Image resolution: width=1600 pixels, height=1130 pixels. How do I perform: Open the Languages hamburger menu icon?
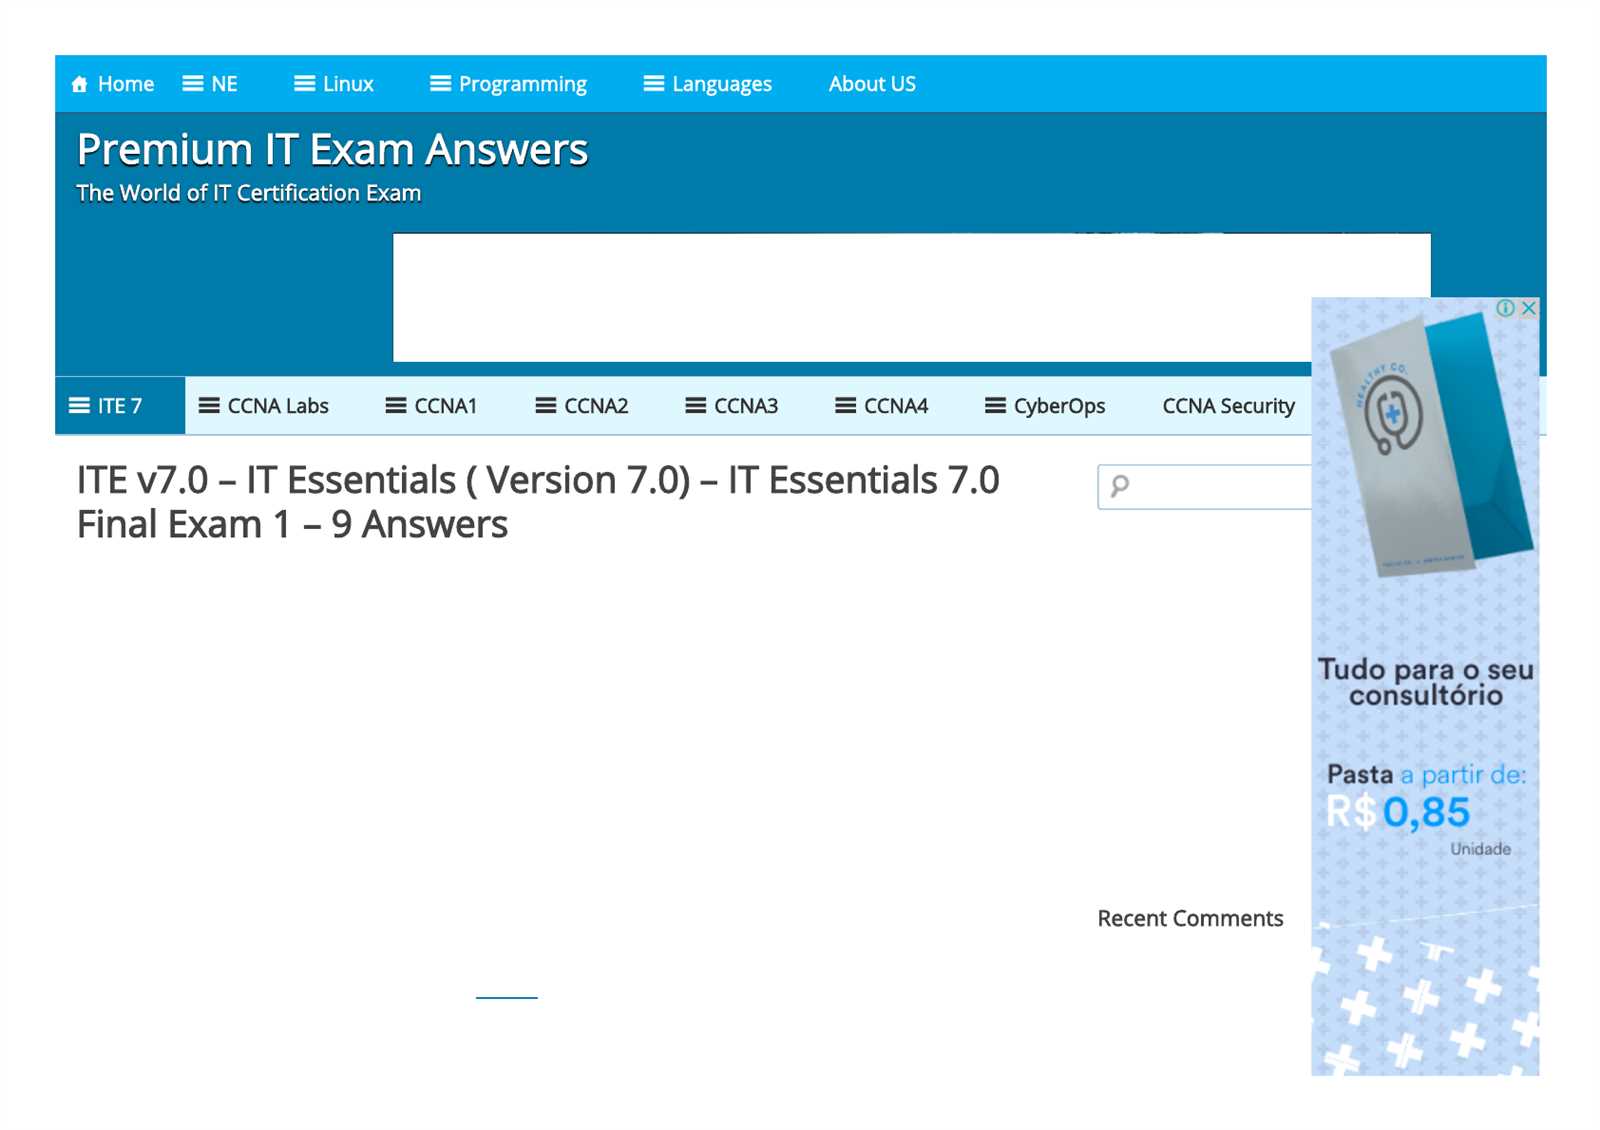click(x=654, y=84)
